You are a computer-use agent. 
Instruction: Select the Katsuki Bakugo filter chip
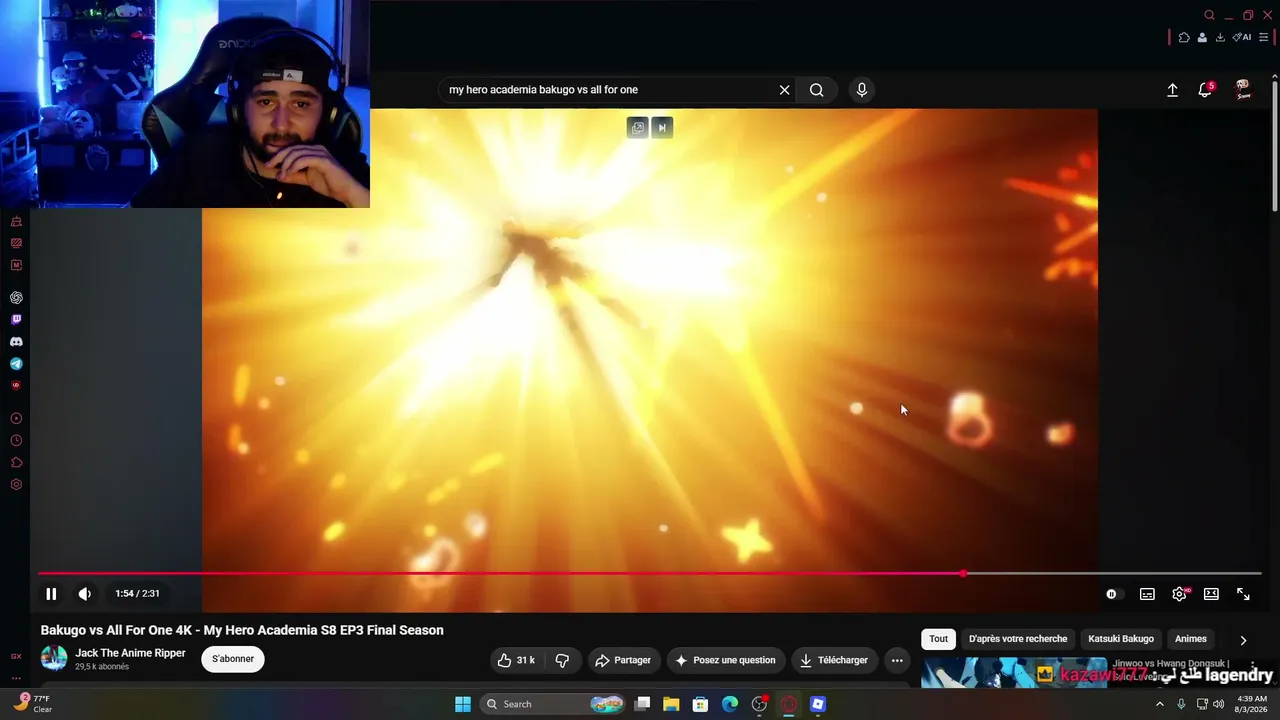click(x=1121, y=639)
